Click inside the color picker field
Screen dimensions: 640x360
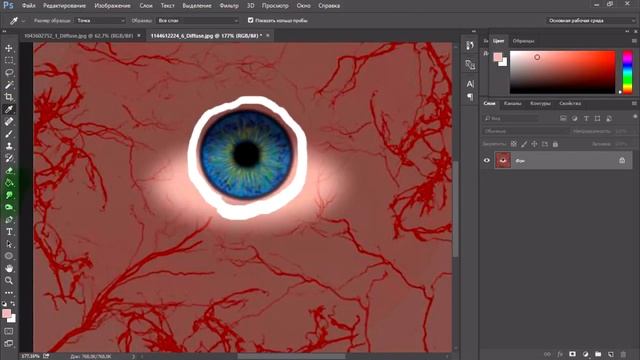pos(562,72)
